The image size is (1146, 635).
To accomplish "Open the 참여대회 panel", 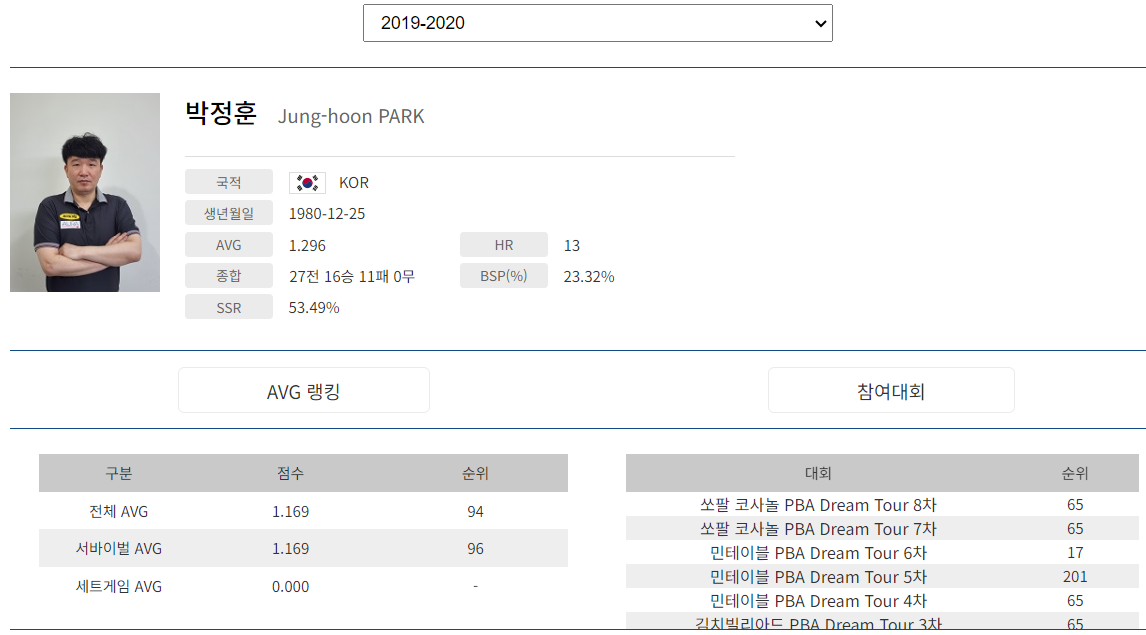I will click(x=890, y=389).
